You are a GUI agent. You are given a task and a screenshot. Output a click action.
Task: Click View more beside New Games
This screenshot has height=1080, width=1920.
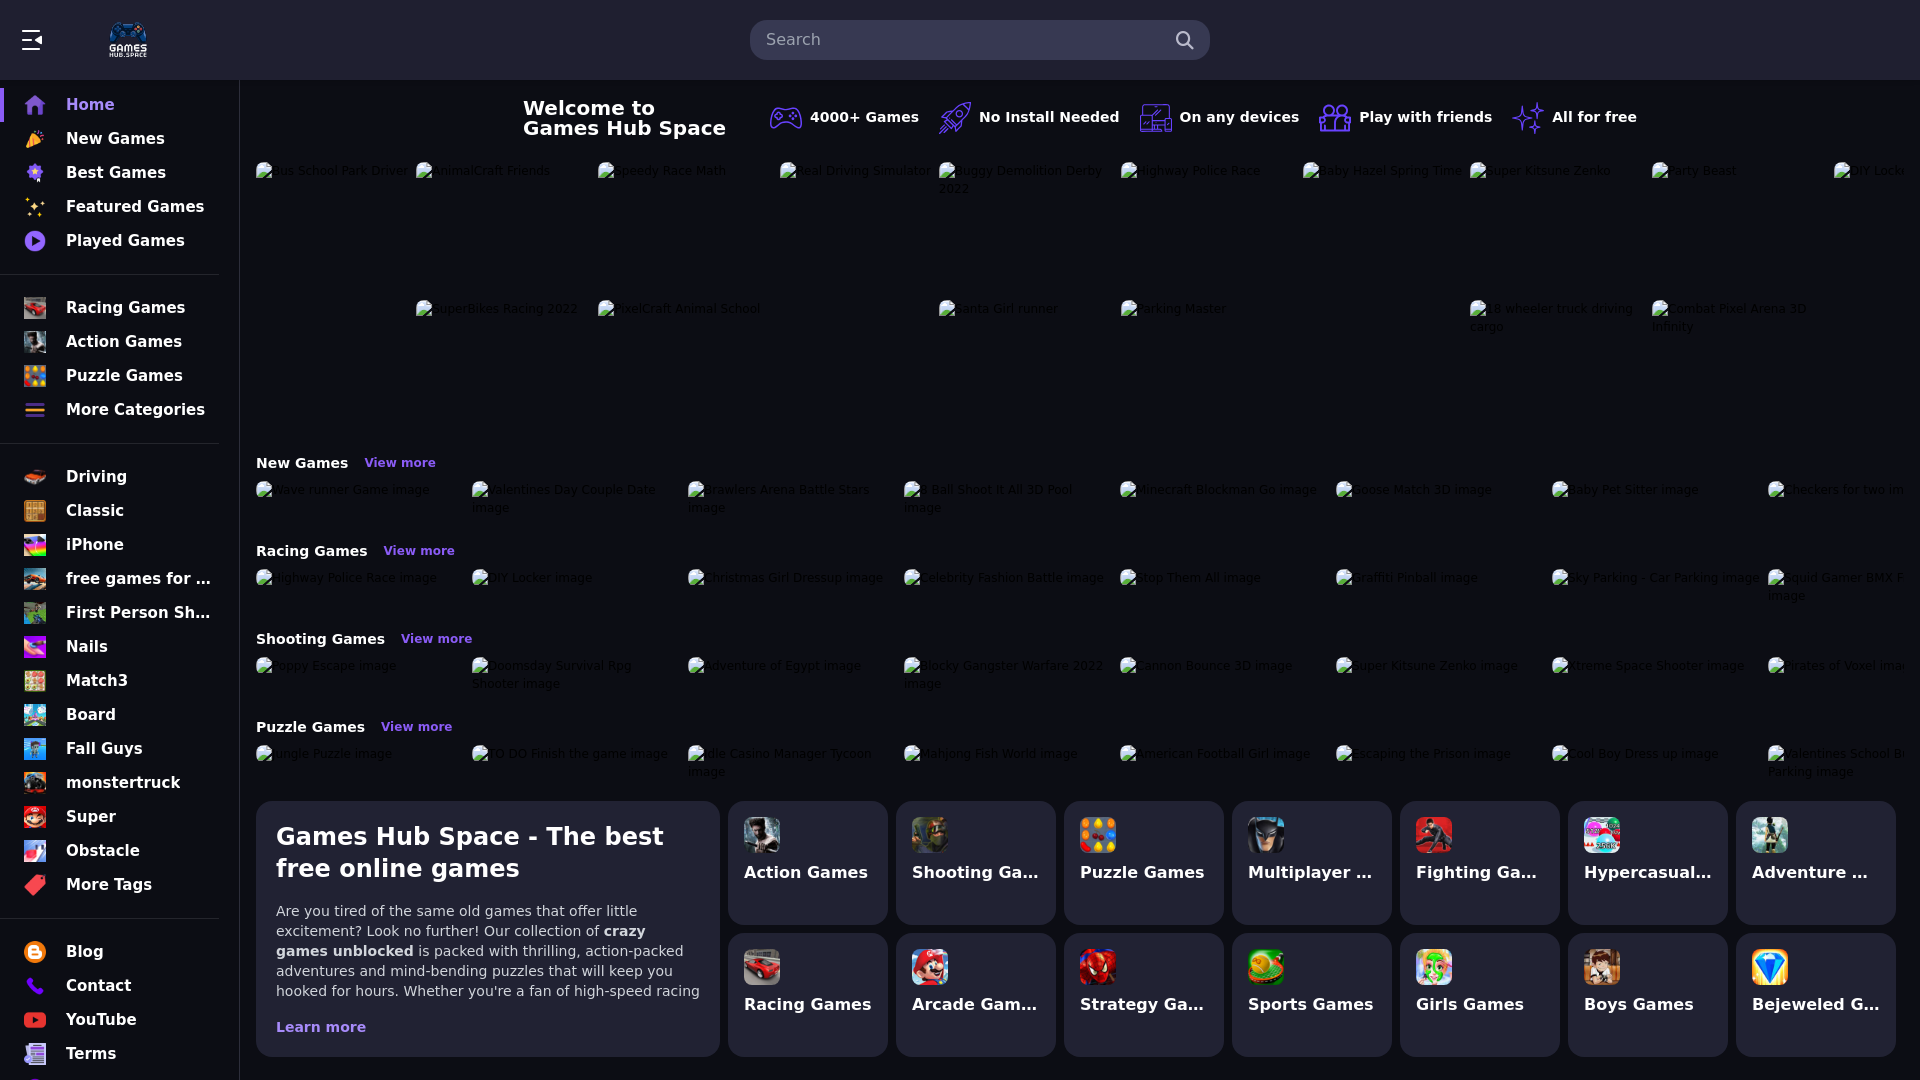point(400,463)
